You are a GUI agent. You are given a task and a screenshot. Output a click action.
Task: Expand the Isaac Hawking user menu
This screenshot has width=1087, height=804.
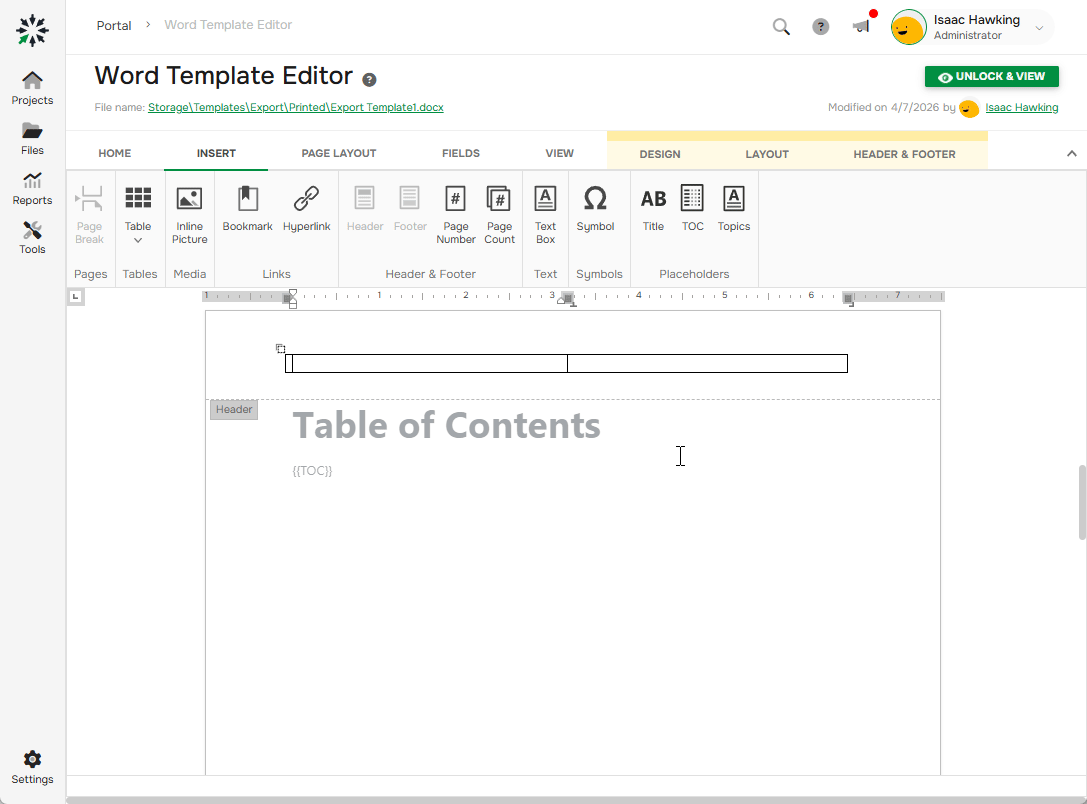pyautogui.click(x=1039, y=28)
